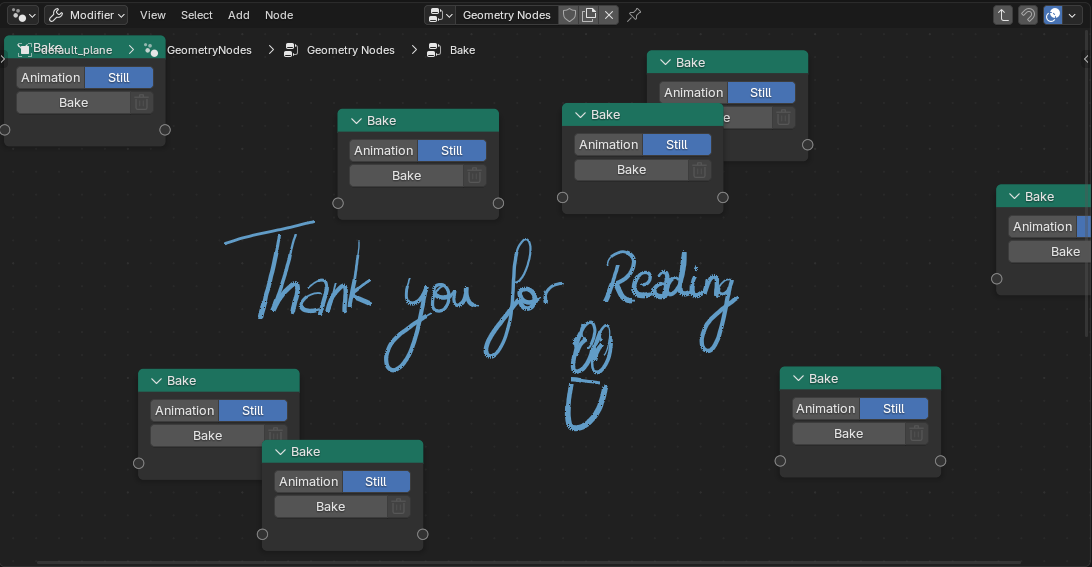Click Bake button on the node above 'Reading'
The image size is (1092, 567).
coord(631,169)
